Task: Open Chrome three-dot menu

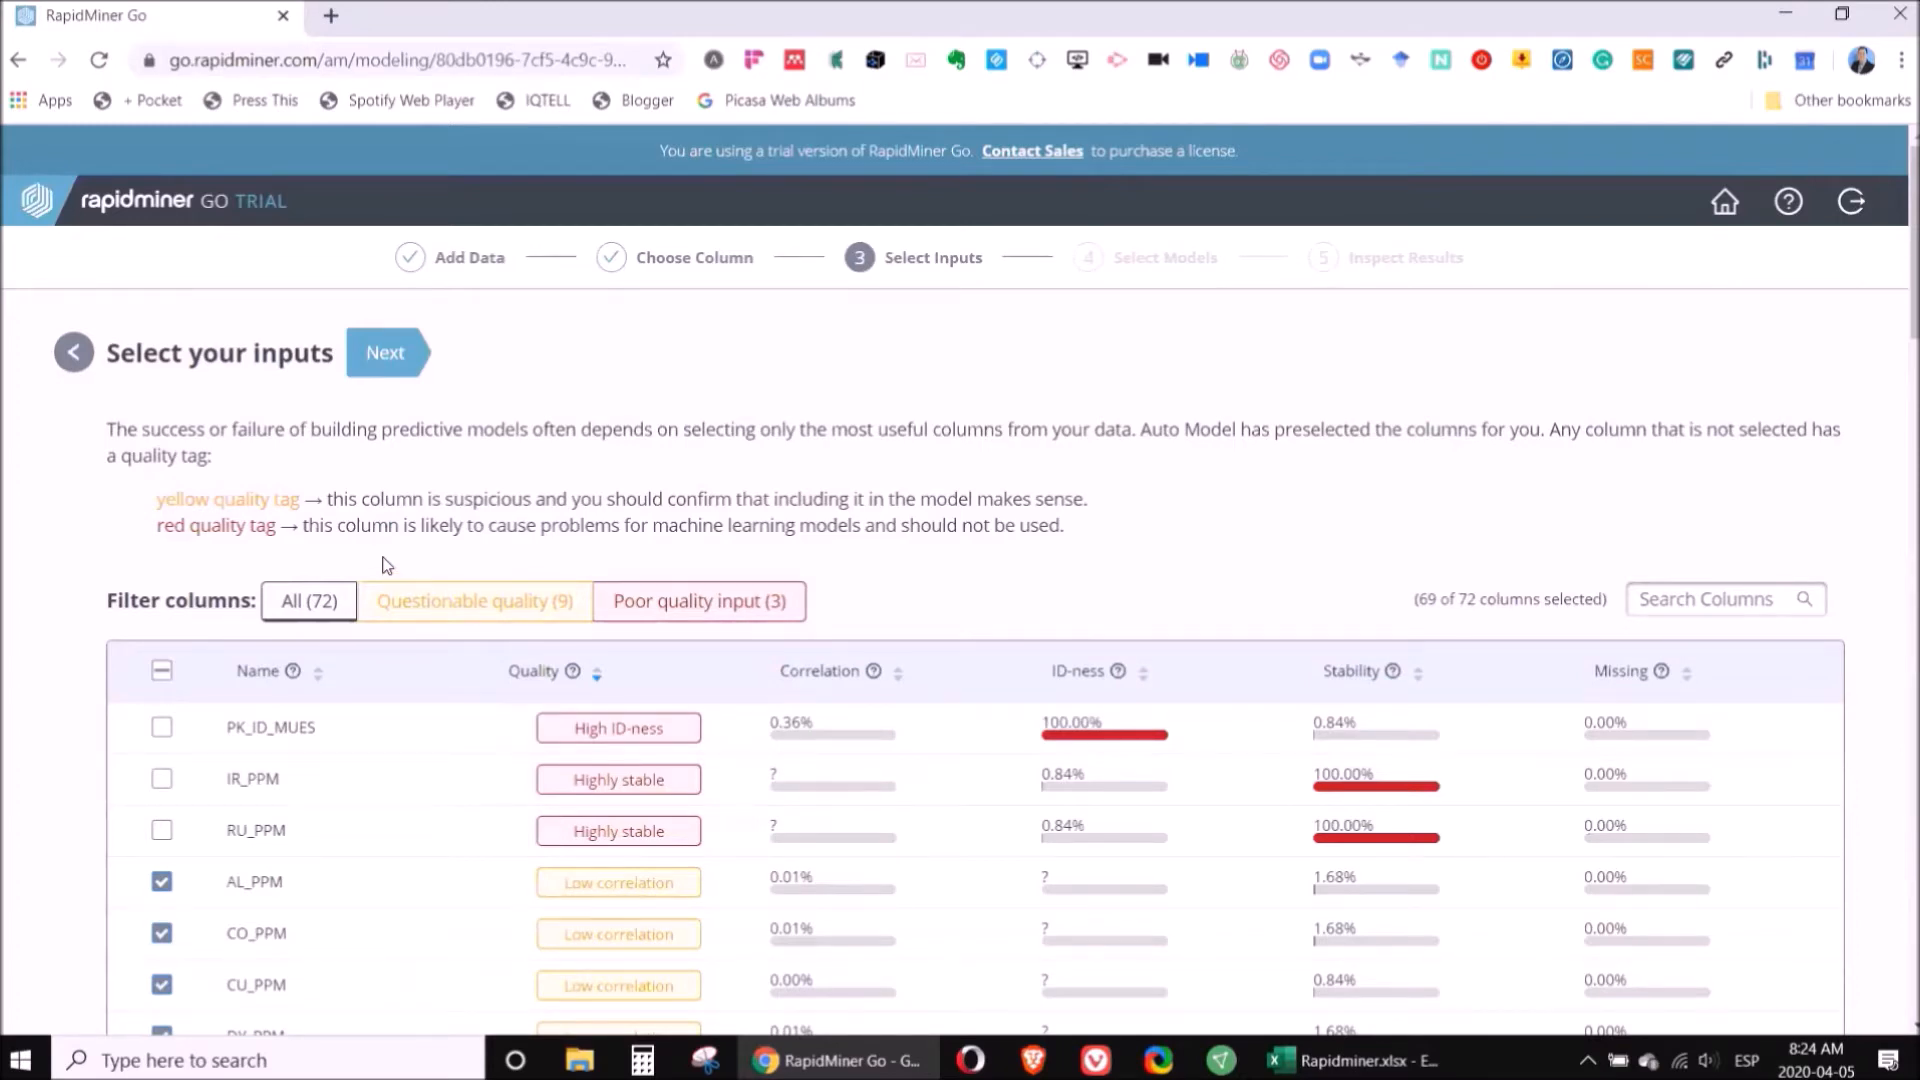Action: pyautogui.click(x=1901, y=60)
